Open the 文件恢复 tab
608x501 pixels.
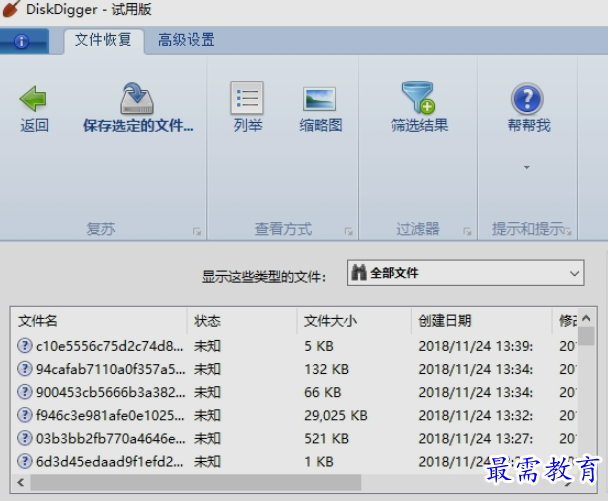[x=103, y=40]
